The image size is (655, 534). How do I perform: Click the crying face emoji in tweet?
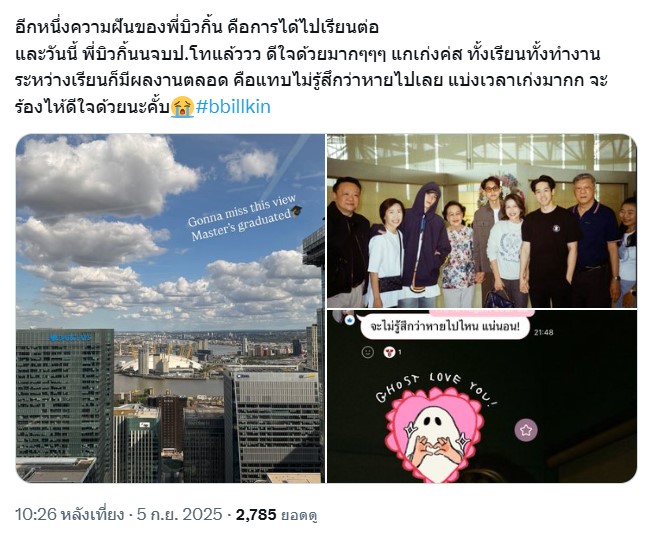point(183,107)
